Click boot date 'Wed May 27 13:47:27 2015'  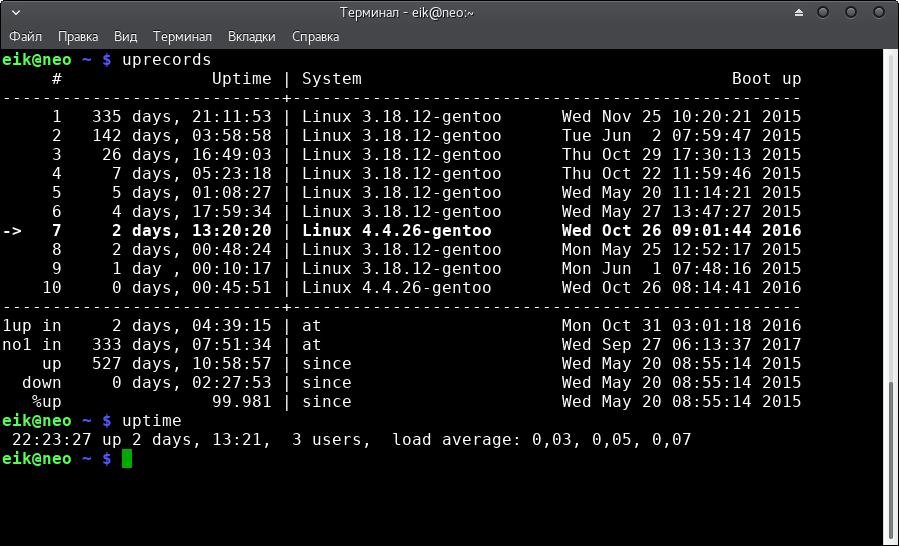coord(681,212)
